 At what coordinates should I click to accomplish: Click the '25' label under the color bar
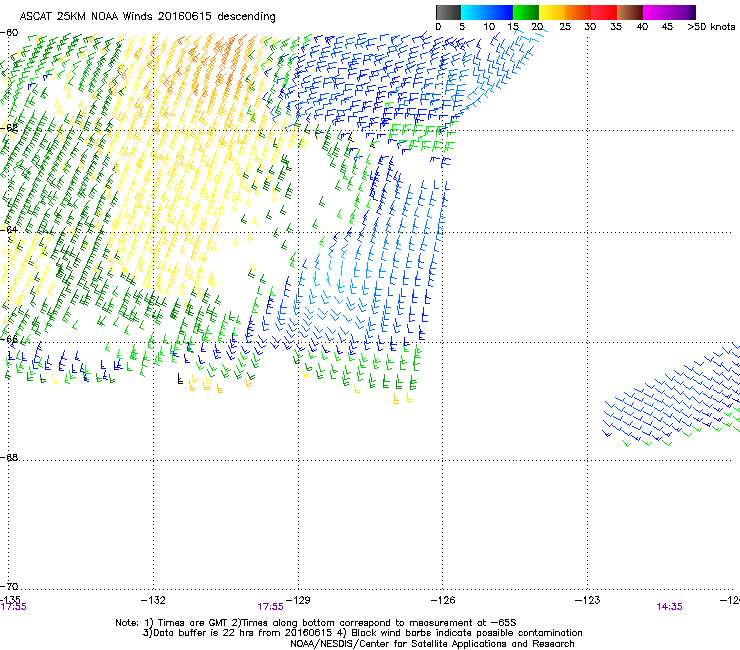(x=565, y=27)
